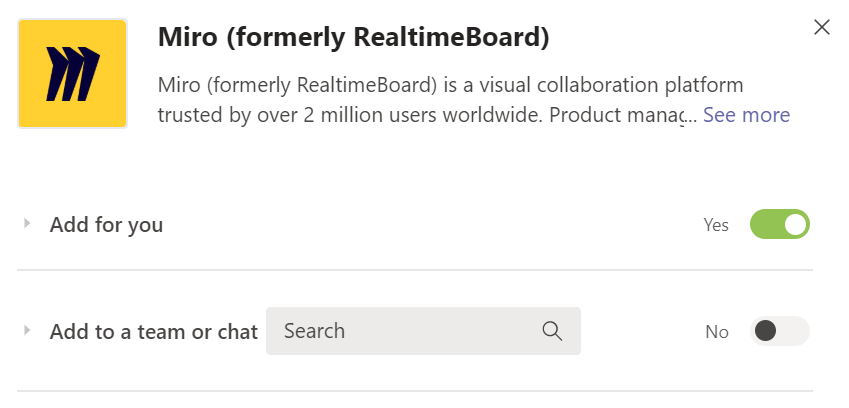Click the Search placeholder text
The height and width of the screenshot is (408, 849).
[314, 331]
